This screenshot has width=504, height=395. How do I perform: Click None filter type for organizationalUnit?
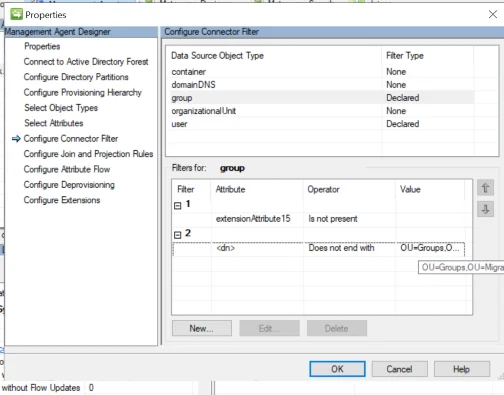pos(396,111)
